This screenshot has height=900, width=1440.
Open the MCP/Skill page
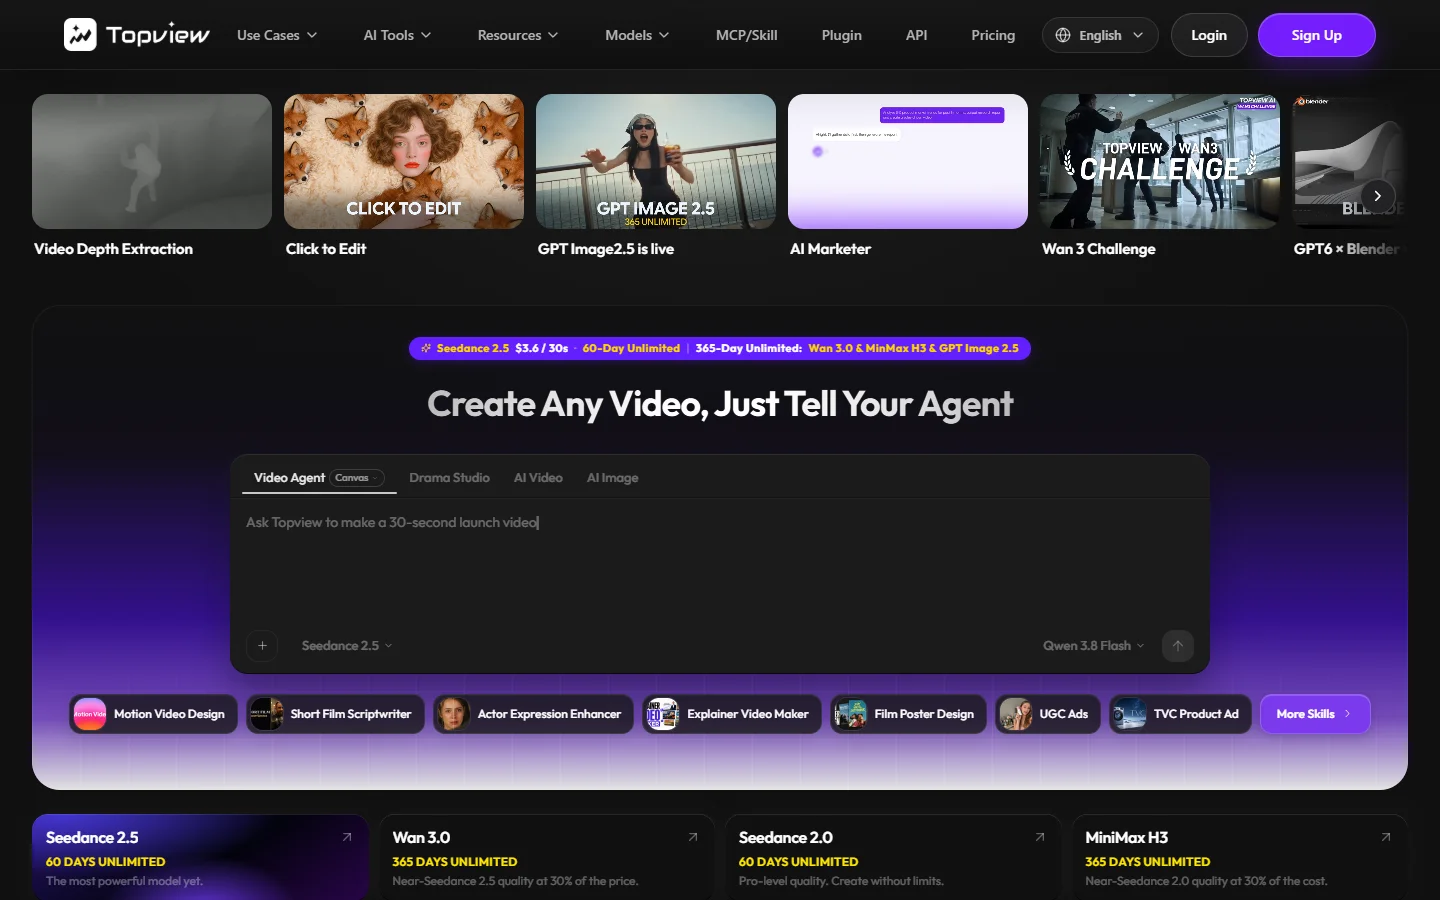(x=746, y=35)
